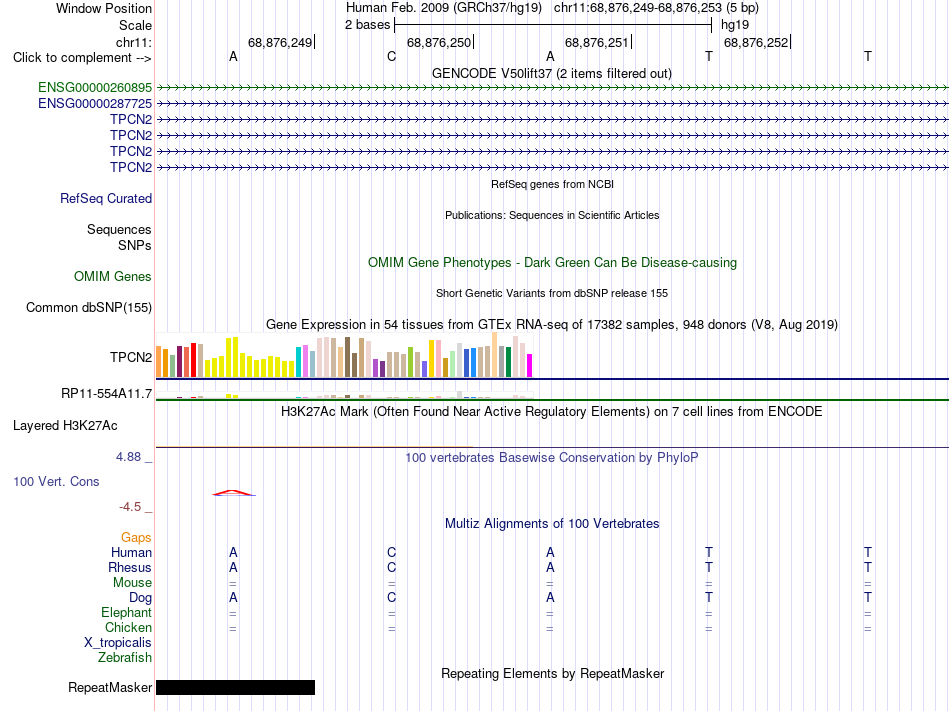Click the 2 bases scale bar
This screenshot has width=950, height=711.
point(553,25)
